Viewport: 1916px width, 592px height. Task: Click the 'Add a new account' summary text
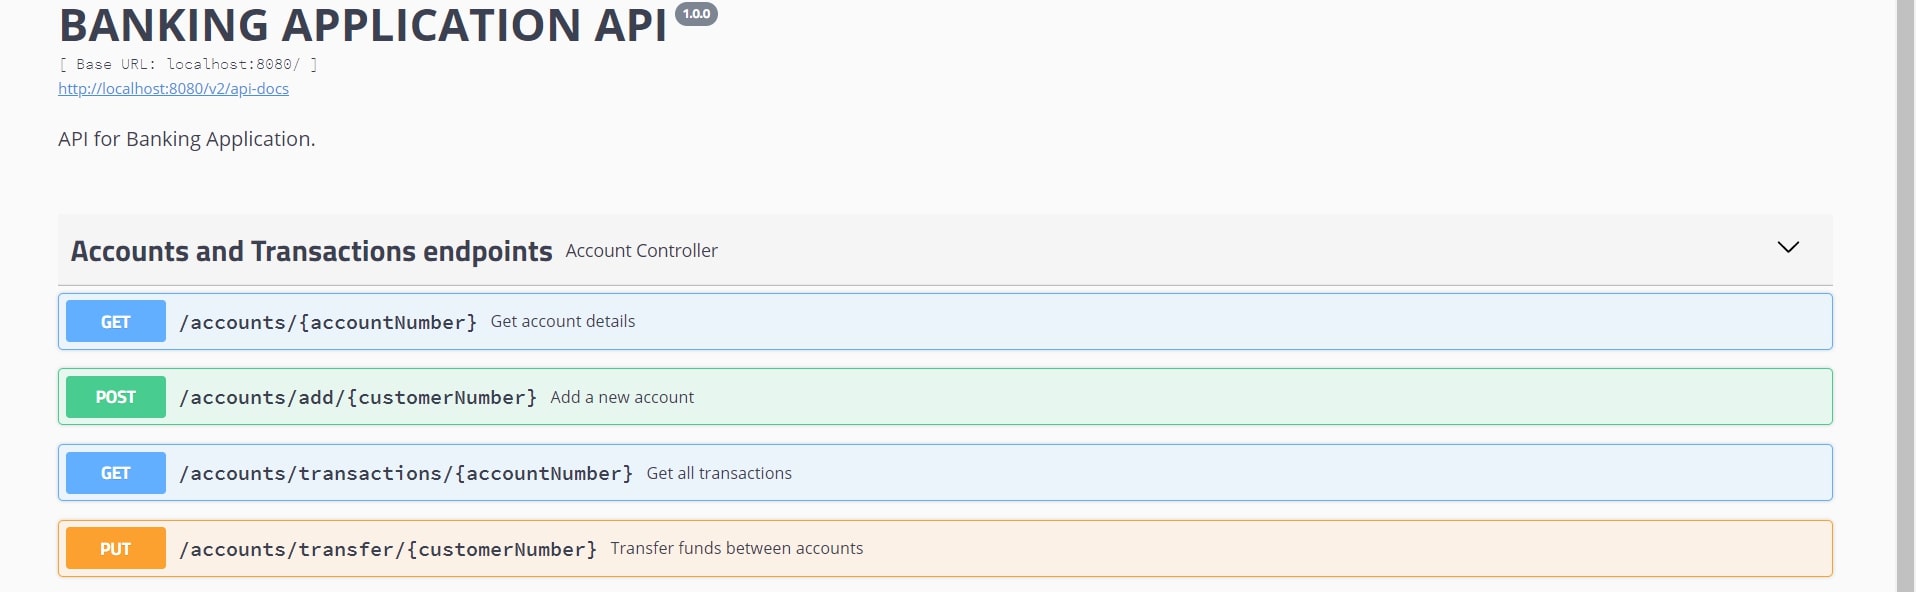pos(621,396)
